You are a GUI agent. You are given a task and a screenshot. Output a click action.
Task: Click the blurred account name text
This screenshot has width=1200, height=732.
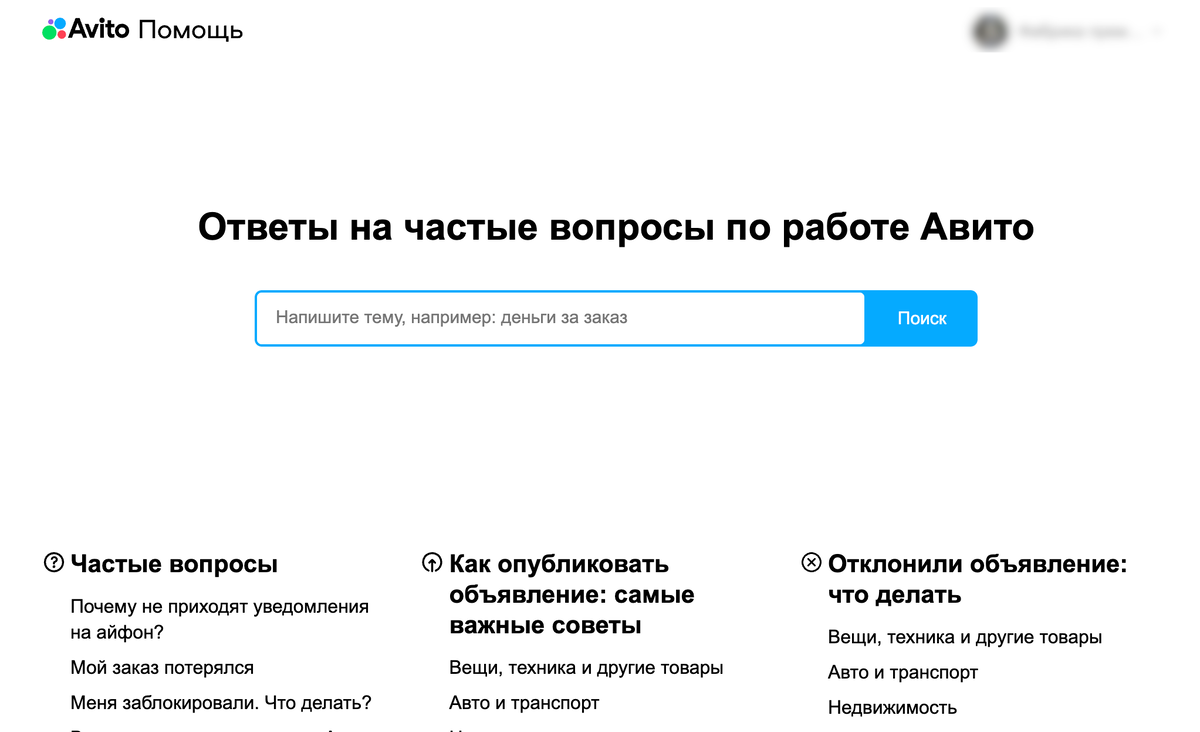pos(1078,32)
